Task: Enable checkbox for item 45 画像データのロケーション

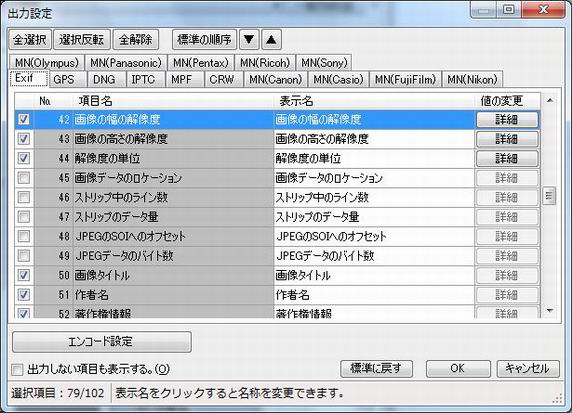Action: [24, 178]
